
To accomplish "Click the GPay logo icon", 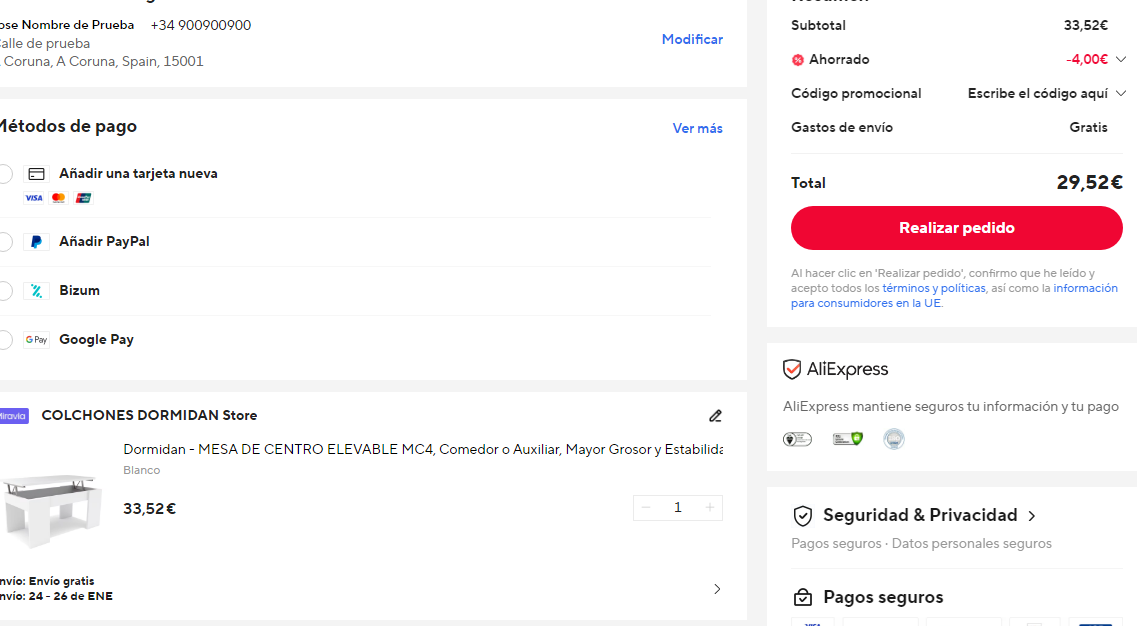I will [x=36, y=339].
